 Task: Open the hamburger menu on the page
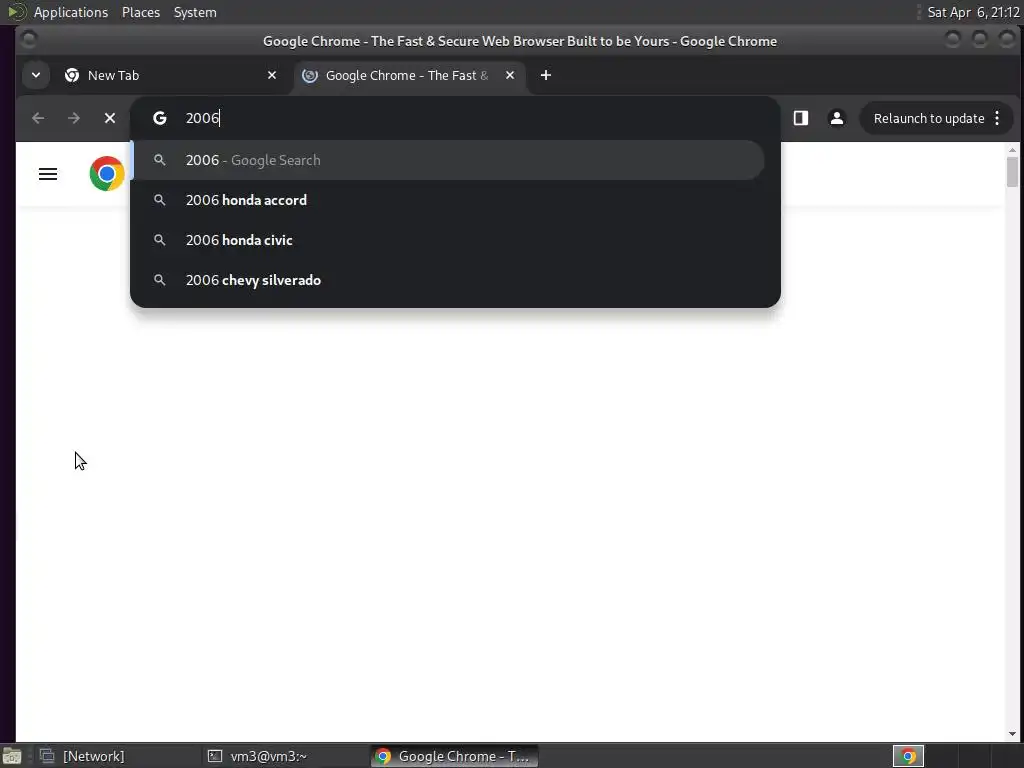48,174
